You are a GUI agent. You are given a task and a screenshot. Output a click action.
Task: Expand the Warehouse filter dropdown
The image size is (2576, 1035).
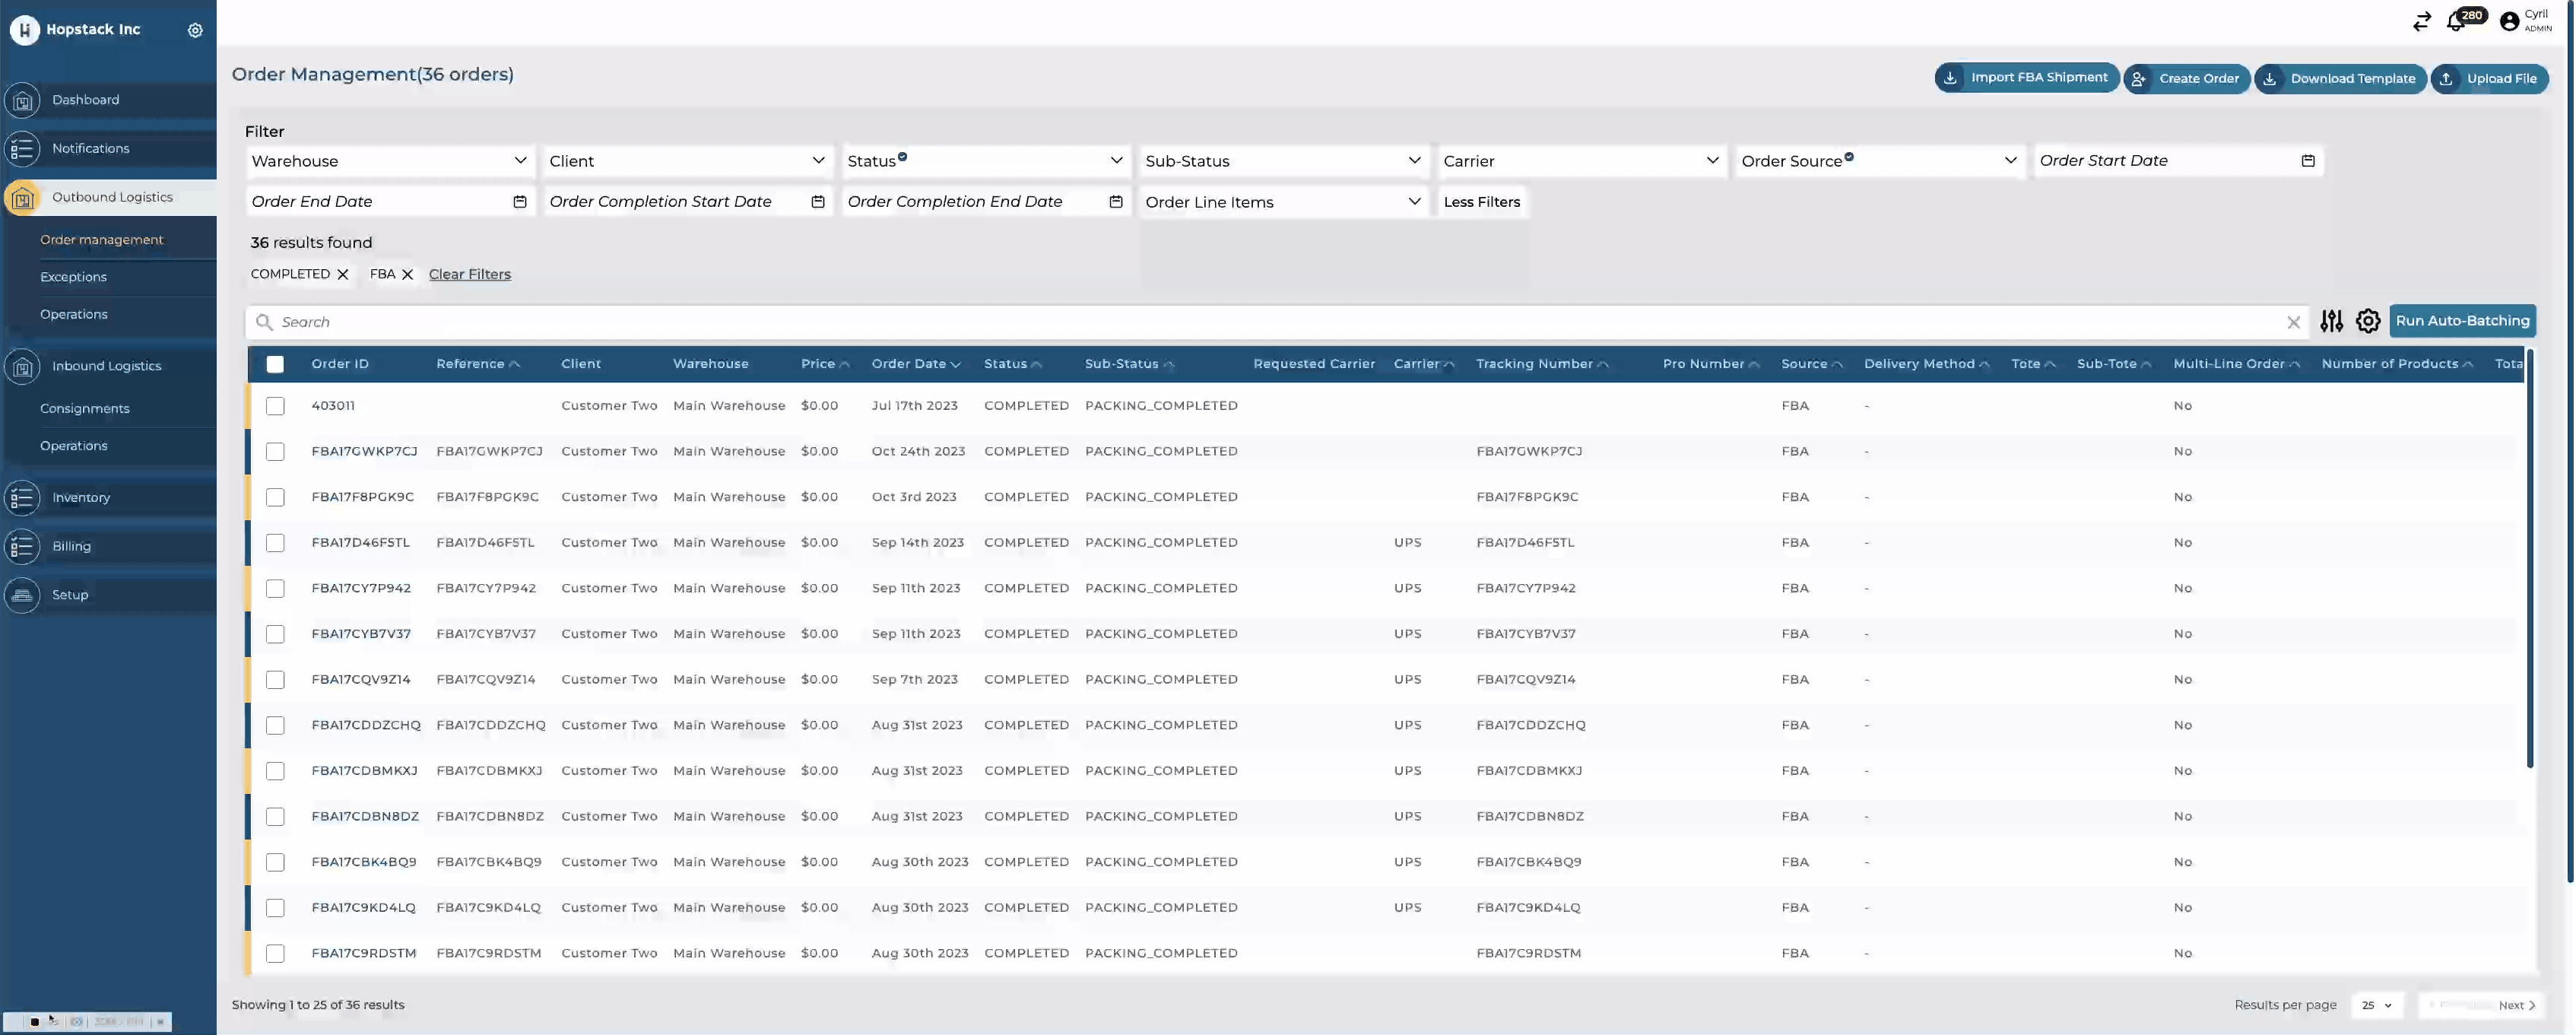[x=388, y=161]
